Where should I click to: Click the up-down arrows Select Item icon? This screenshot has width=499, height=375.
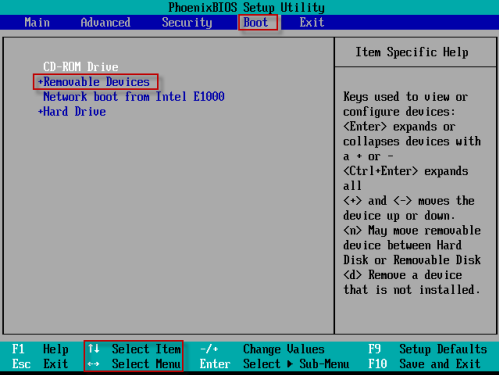94,349
